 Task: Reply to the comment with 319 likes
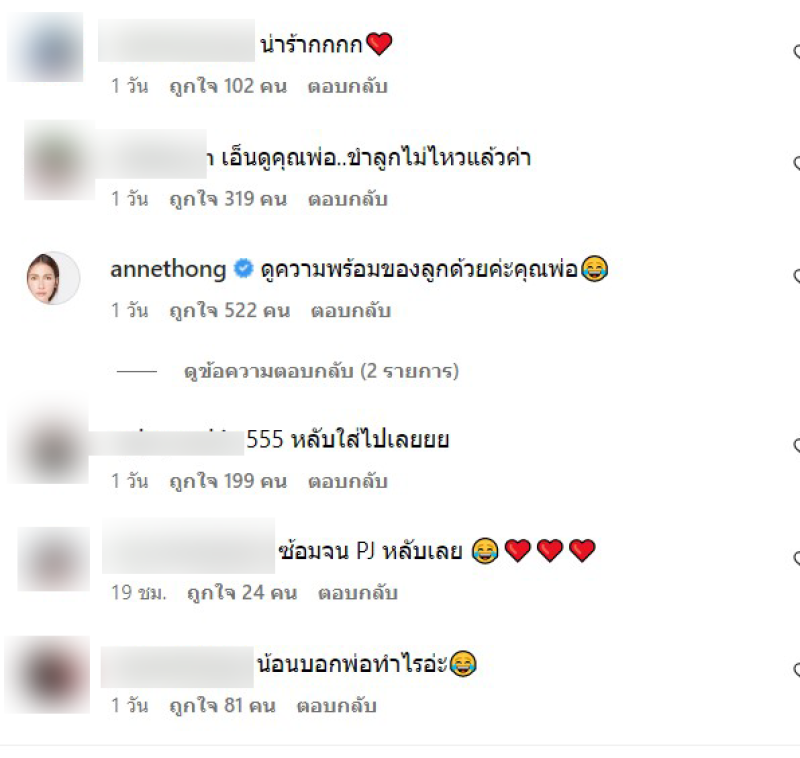click(x=347, y=199)
